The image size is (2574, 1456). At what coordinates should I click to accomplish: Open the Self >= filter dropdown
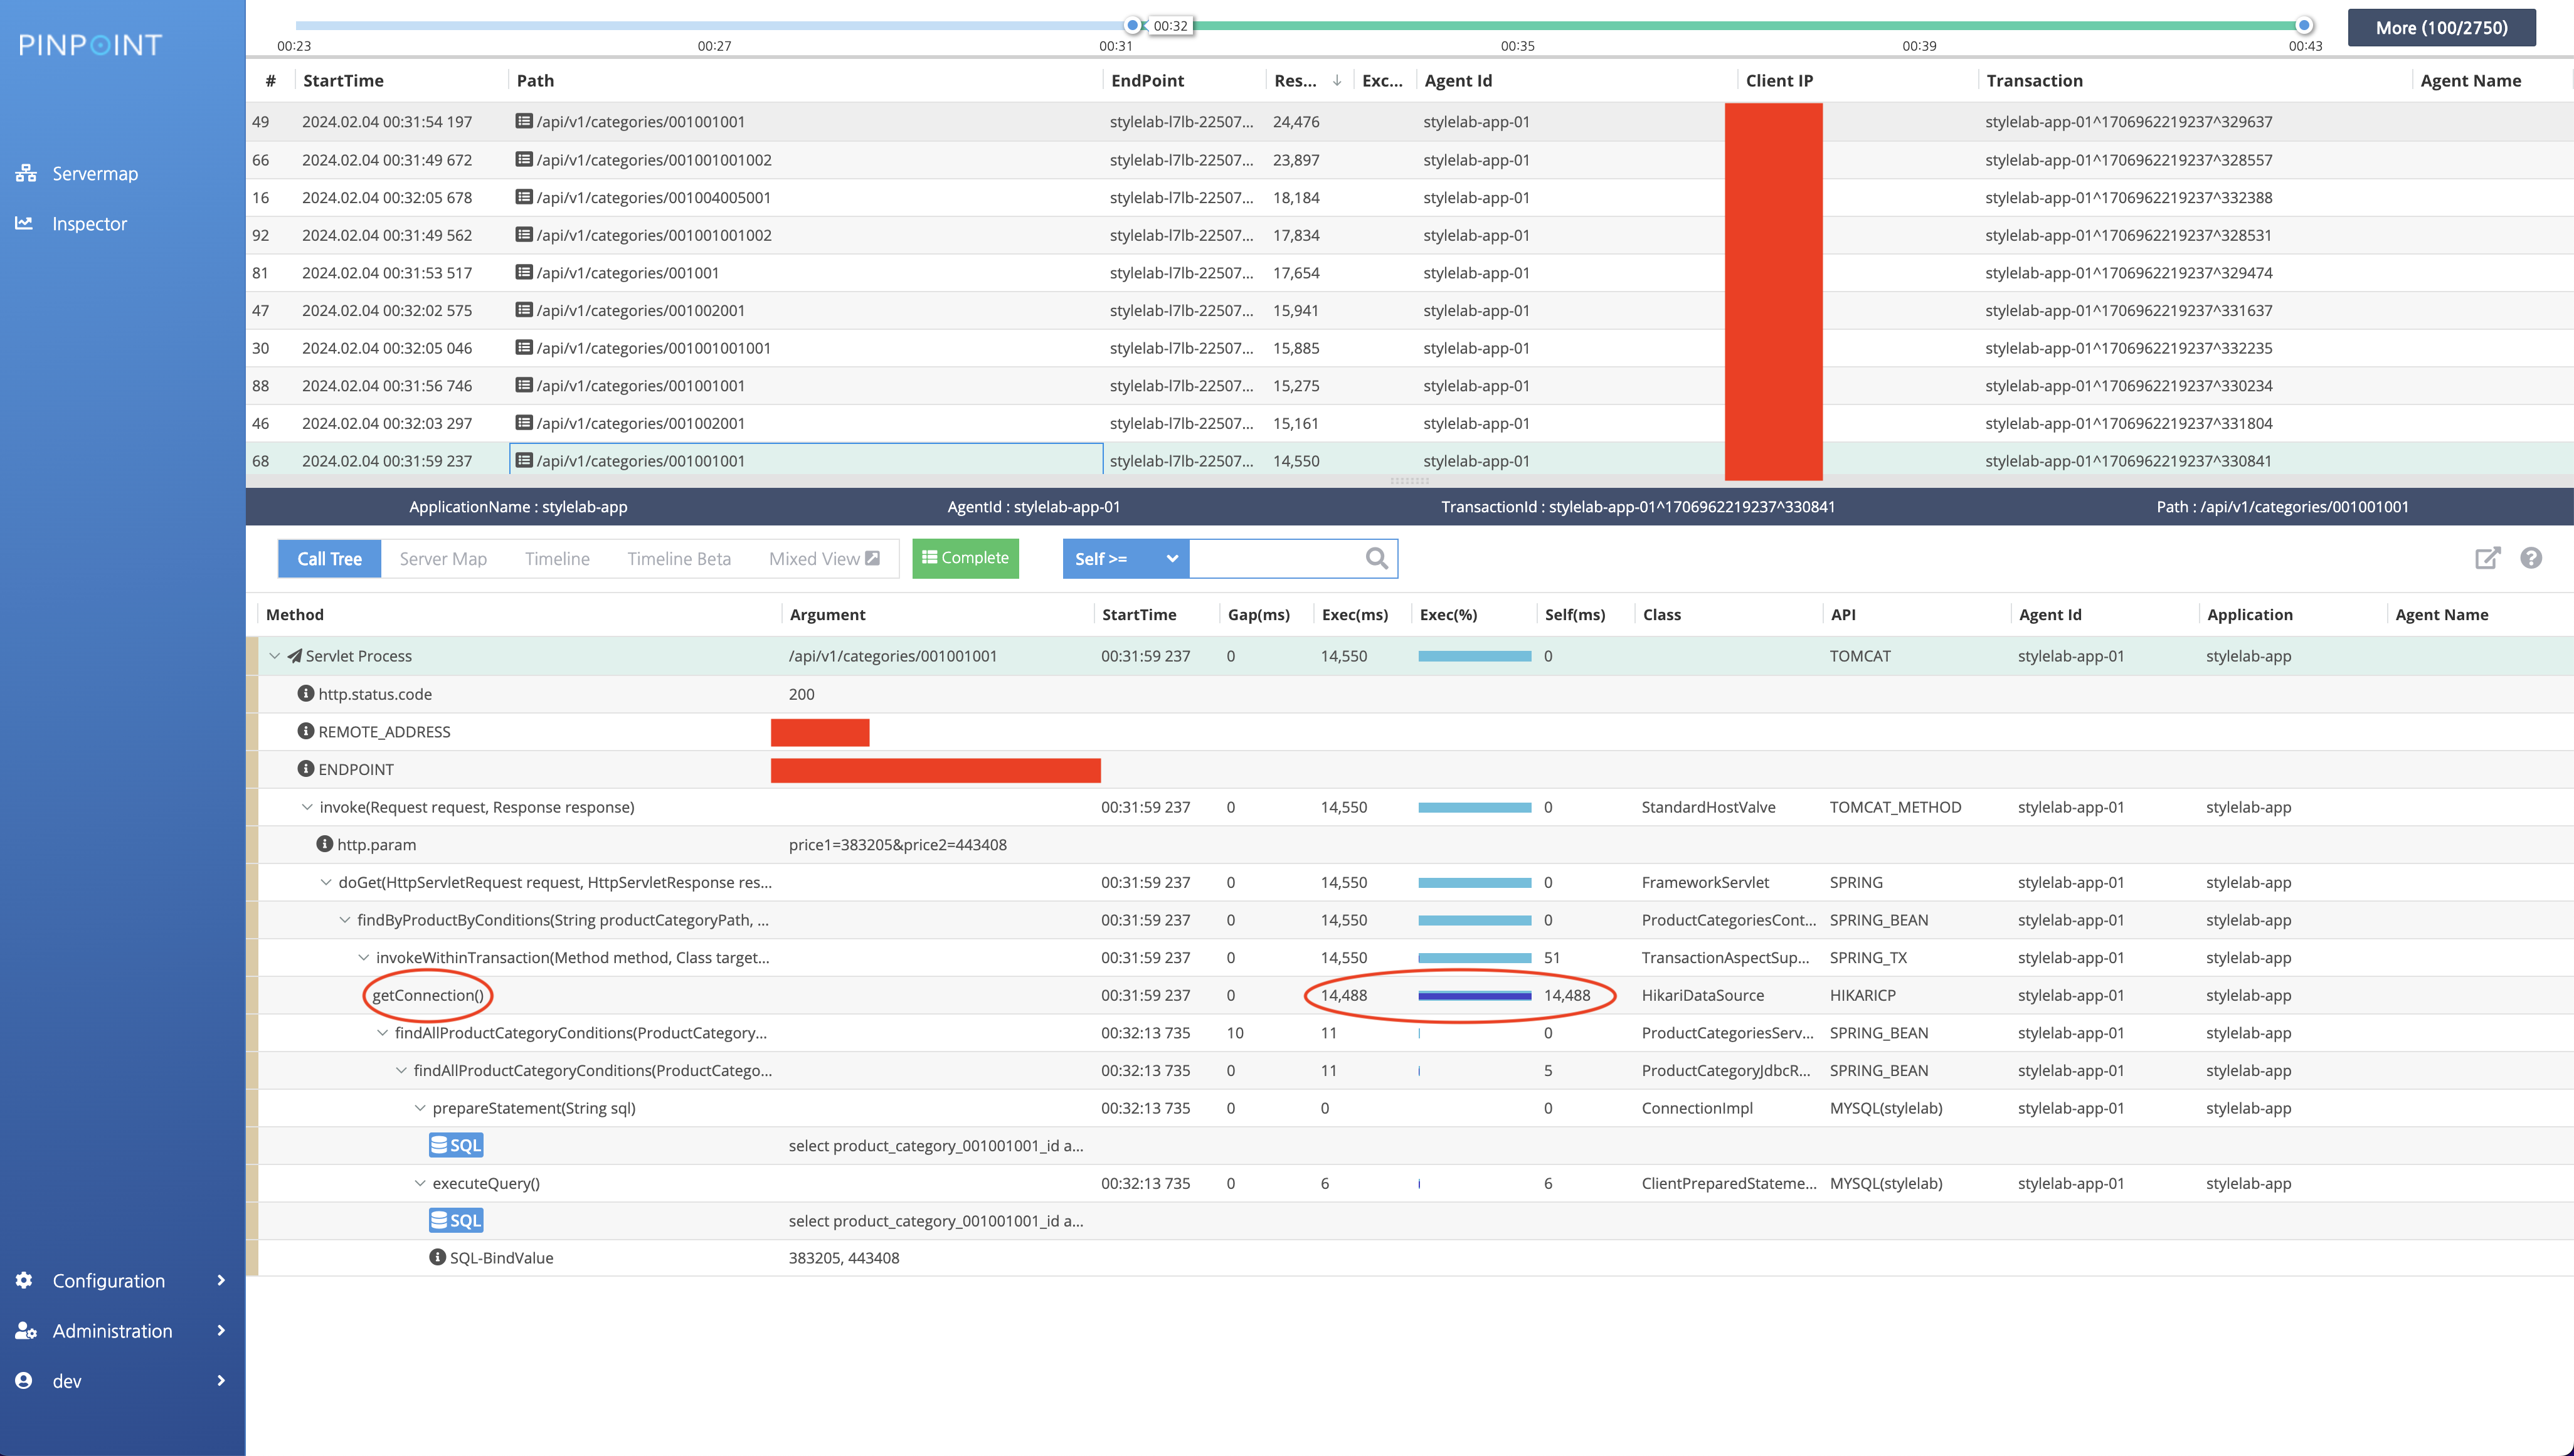click(1125, 558)
